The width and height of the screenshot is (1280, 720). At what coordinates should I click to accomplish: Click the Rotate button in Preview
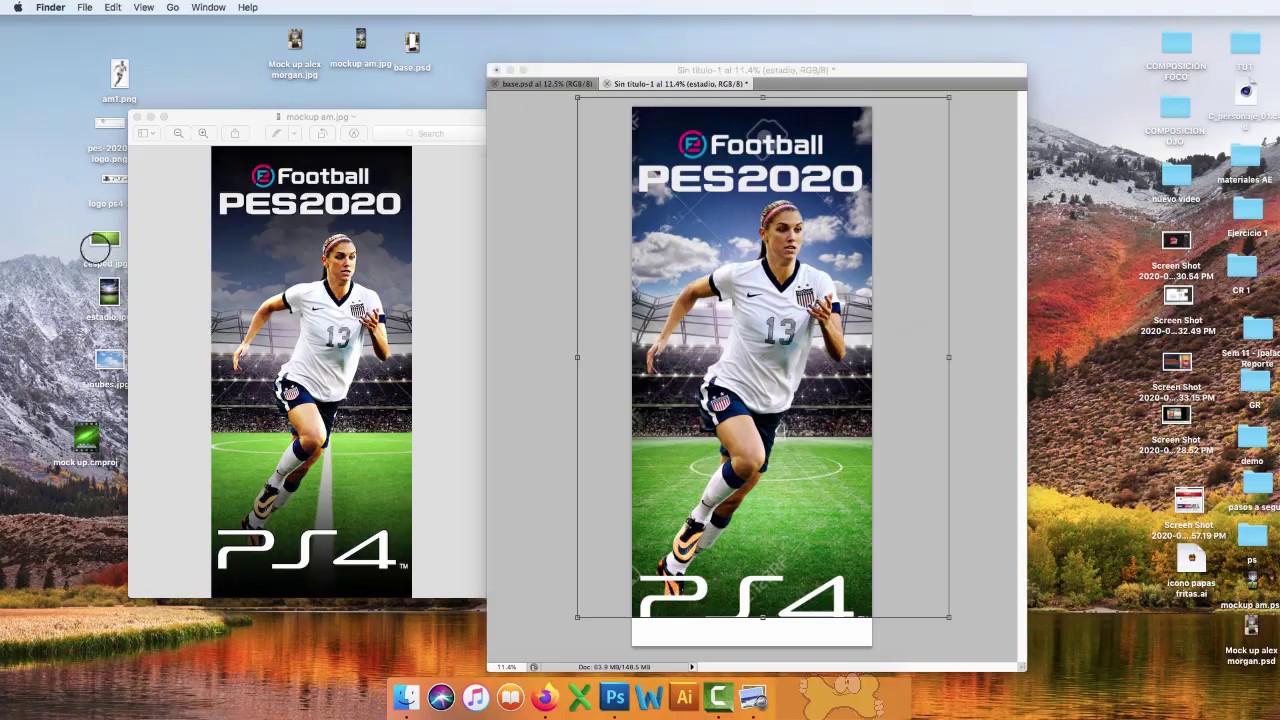(321, 133)
